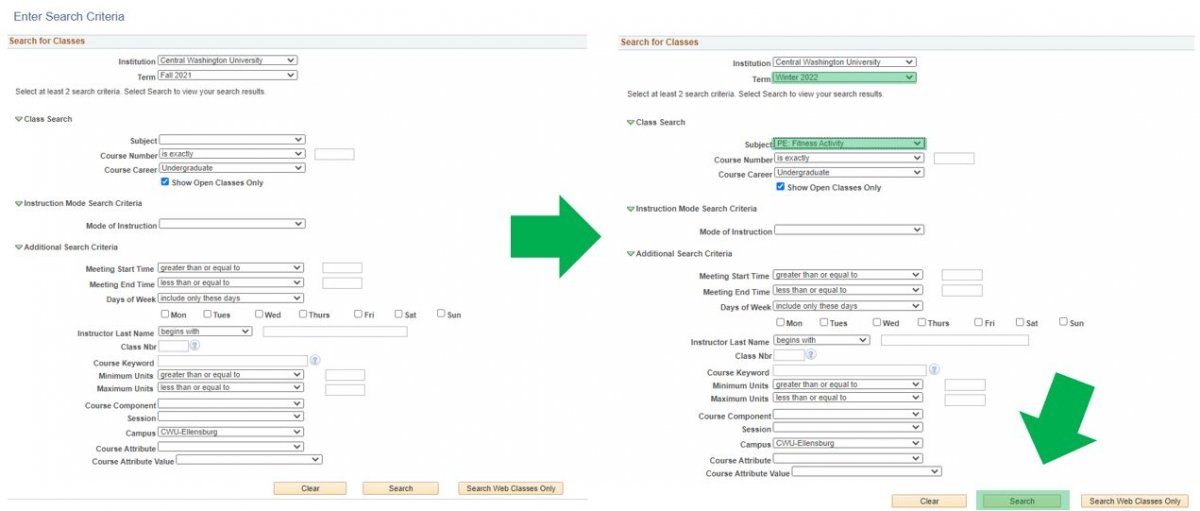Check the Tues box in Fall 2021 form
This screenshot has height=511, width=1200.
(207, 314)
